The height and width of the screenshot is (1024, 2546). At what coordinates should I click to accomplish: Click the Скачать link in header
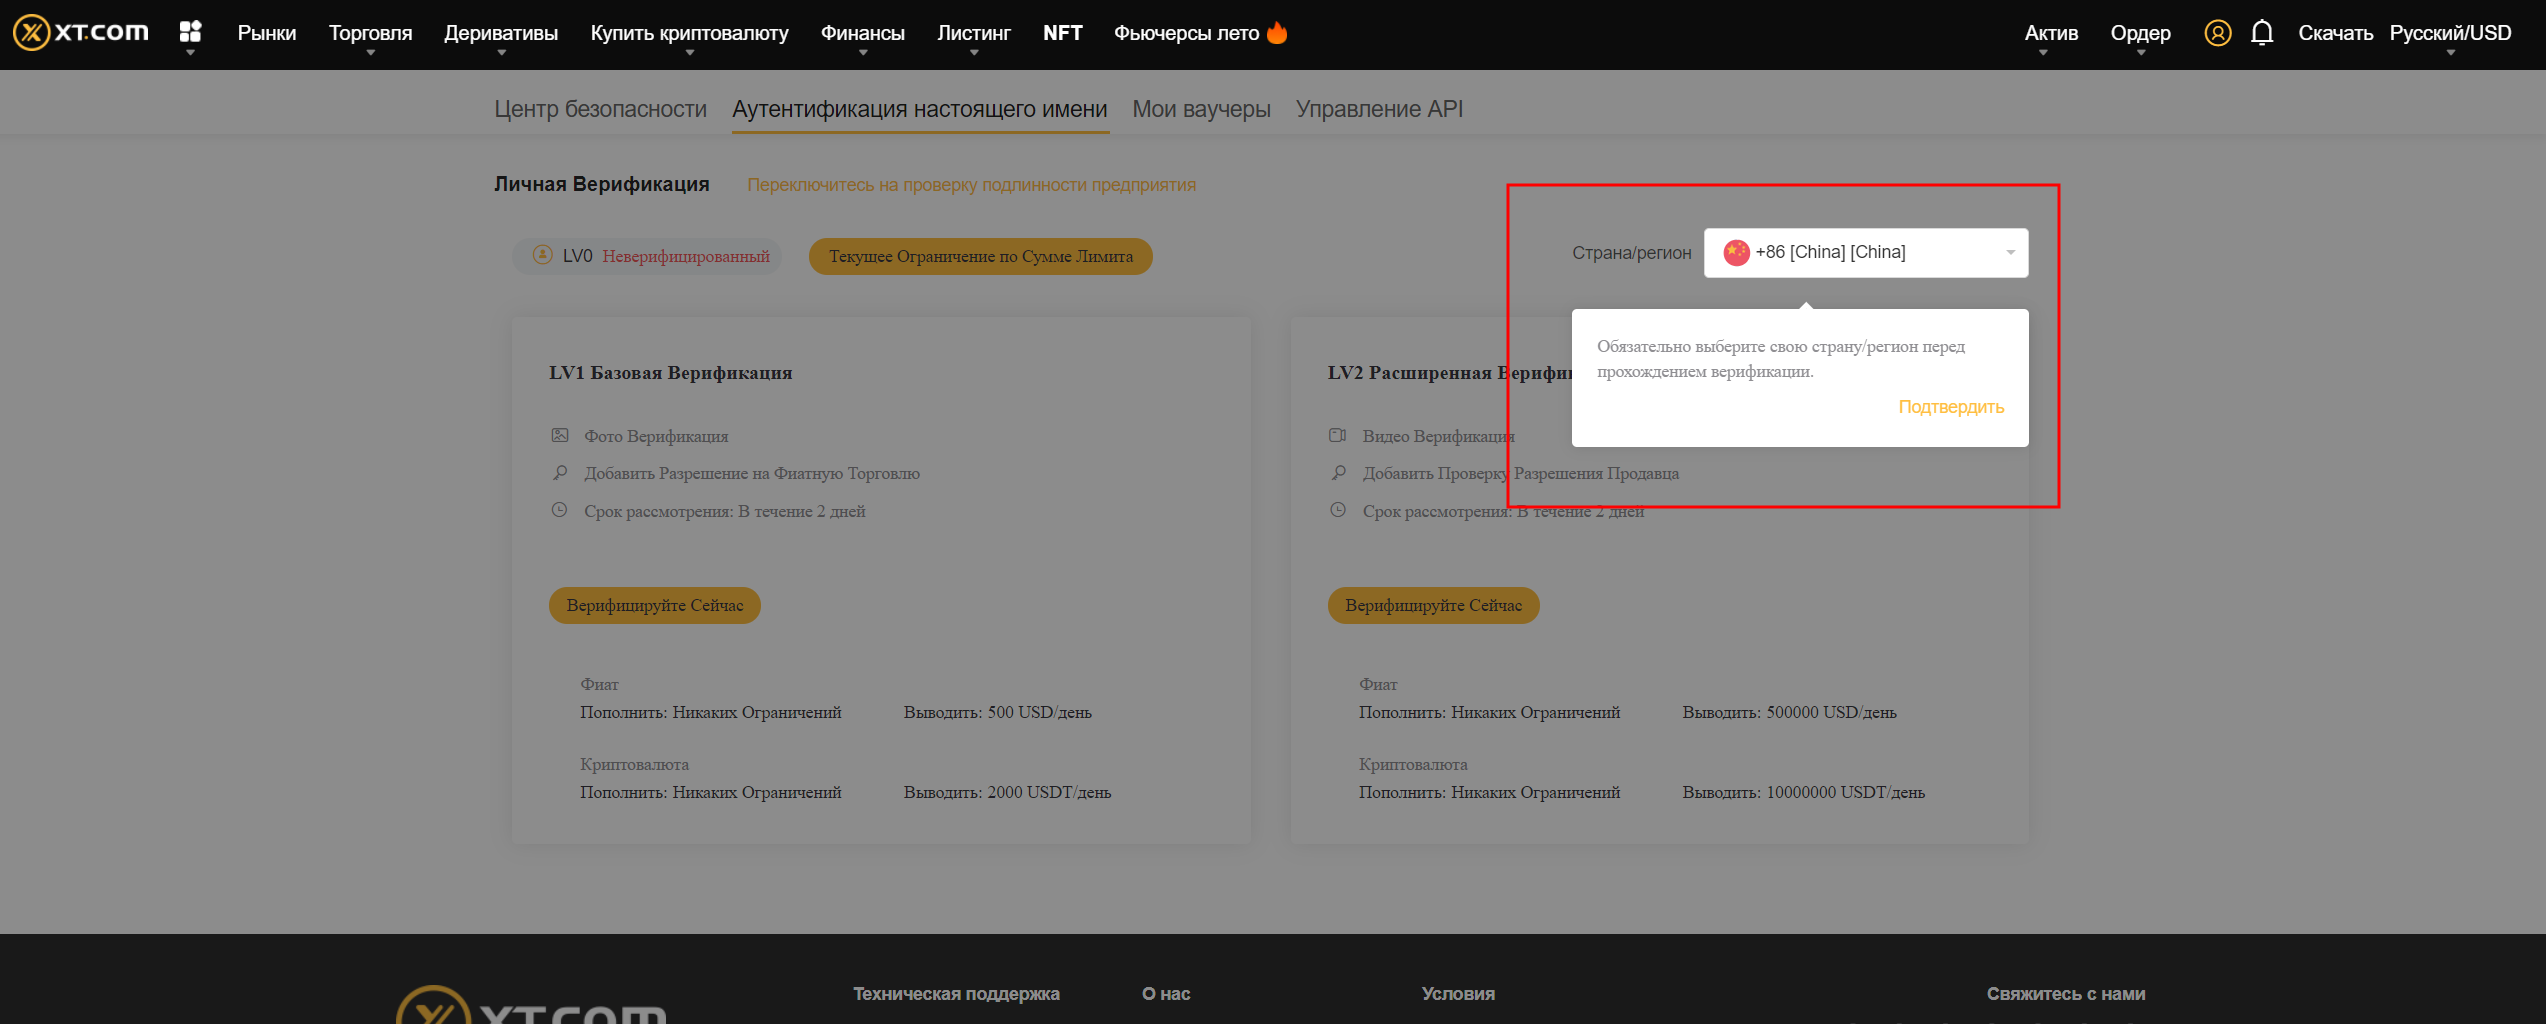pos(2335,33)
